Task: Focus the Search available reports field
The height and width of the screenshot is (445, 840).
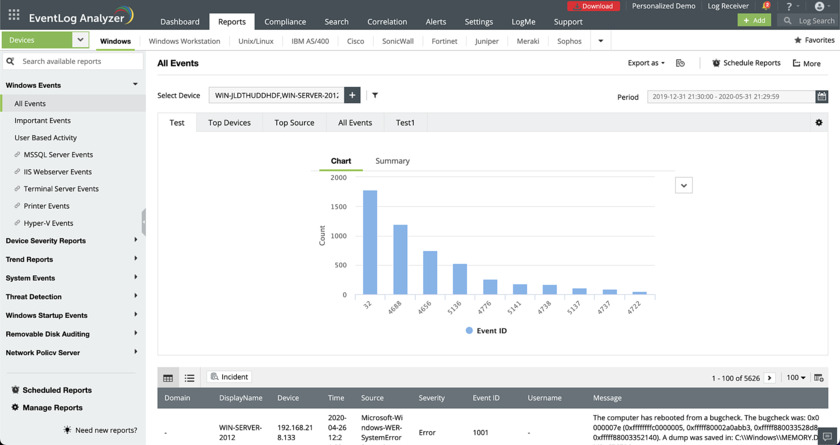Action: [73, 61]
